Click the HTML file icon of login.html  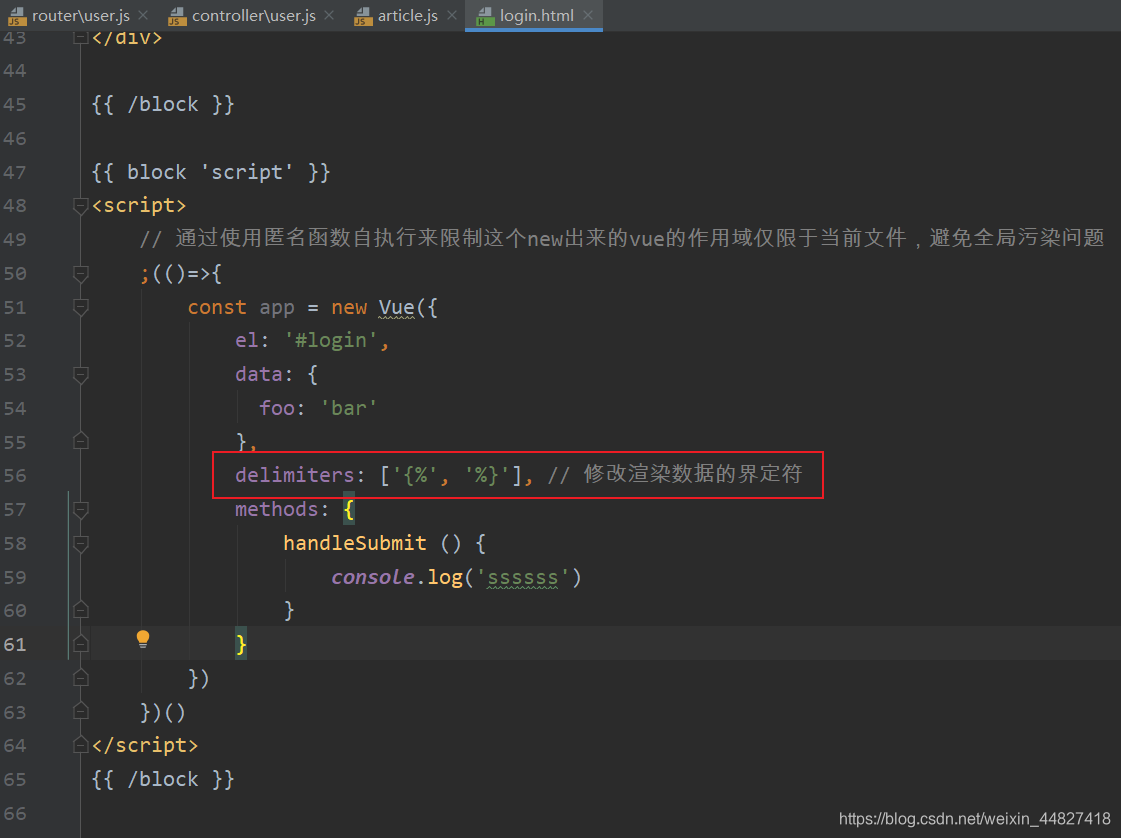[485, 16]
